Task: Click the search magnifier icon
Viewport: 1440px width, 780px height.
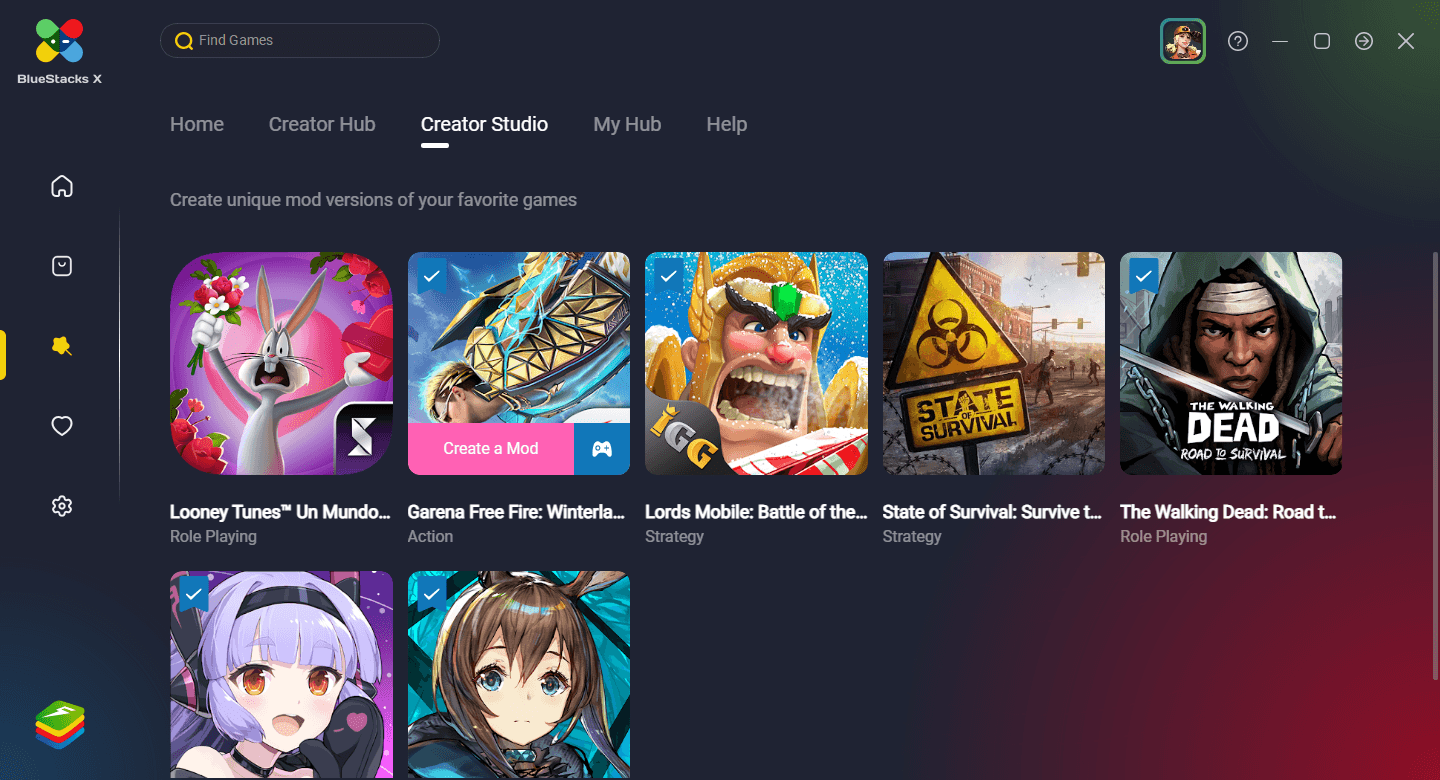Action: (x=184, y=41)
